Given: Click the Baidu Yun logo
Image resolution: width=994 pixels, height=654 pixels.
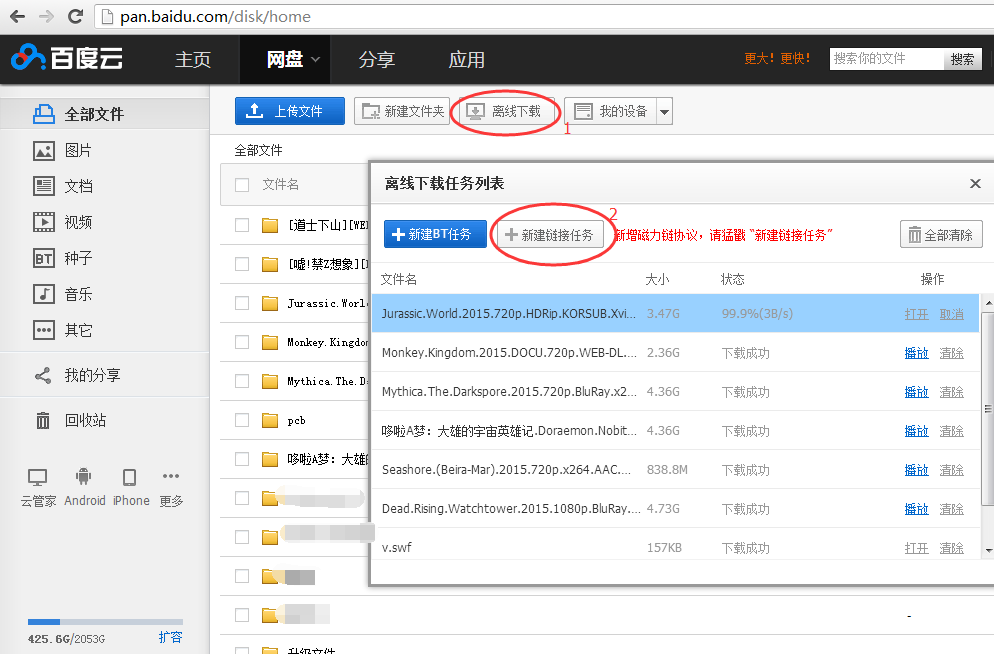Looking at the screenshot, I should [x=67, y=58].
